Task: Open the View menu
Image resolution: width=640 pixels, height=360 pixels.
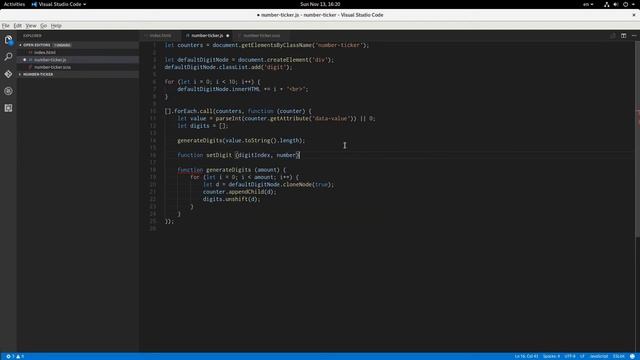Action: point(31,25)
